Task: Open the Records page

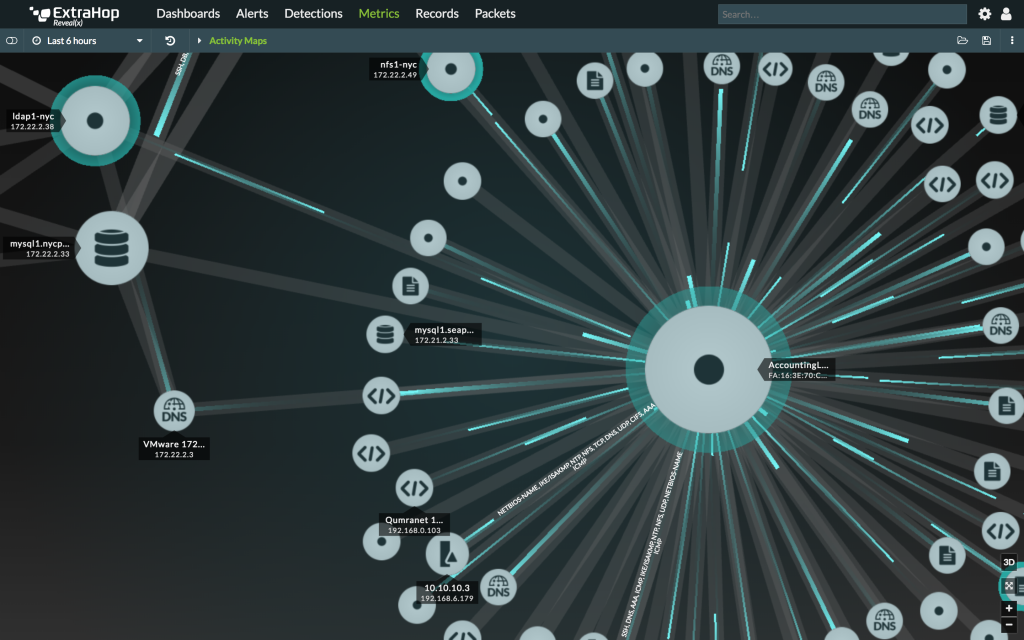Action: tap(437, 13)
